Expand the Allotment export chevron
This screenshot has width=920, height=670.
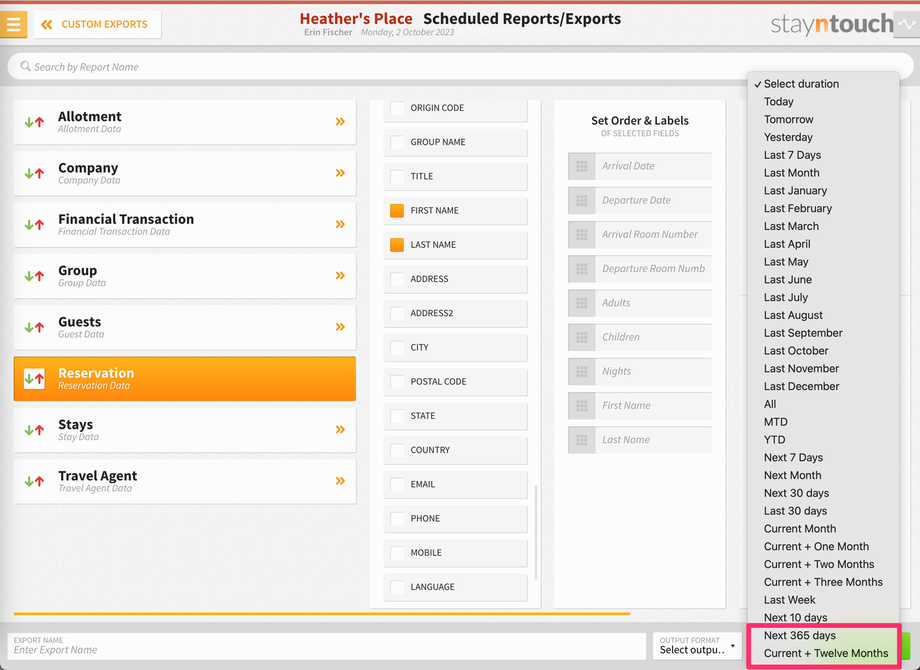(340, 121)
